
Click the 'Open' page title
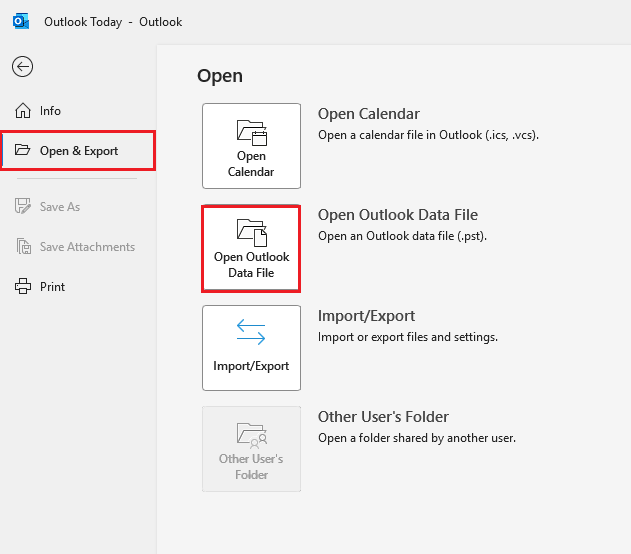coord(220,76)
